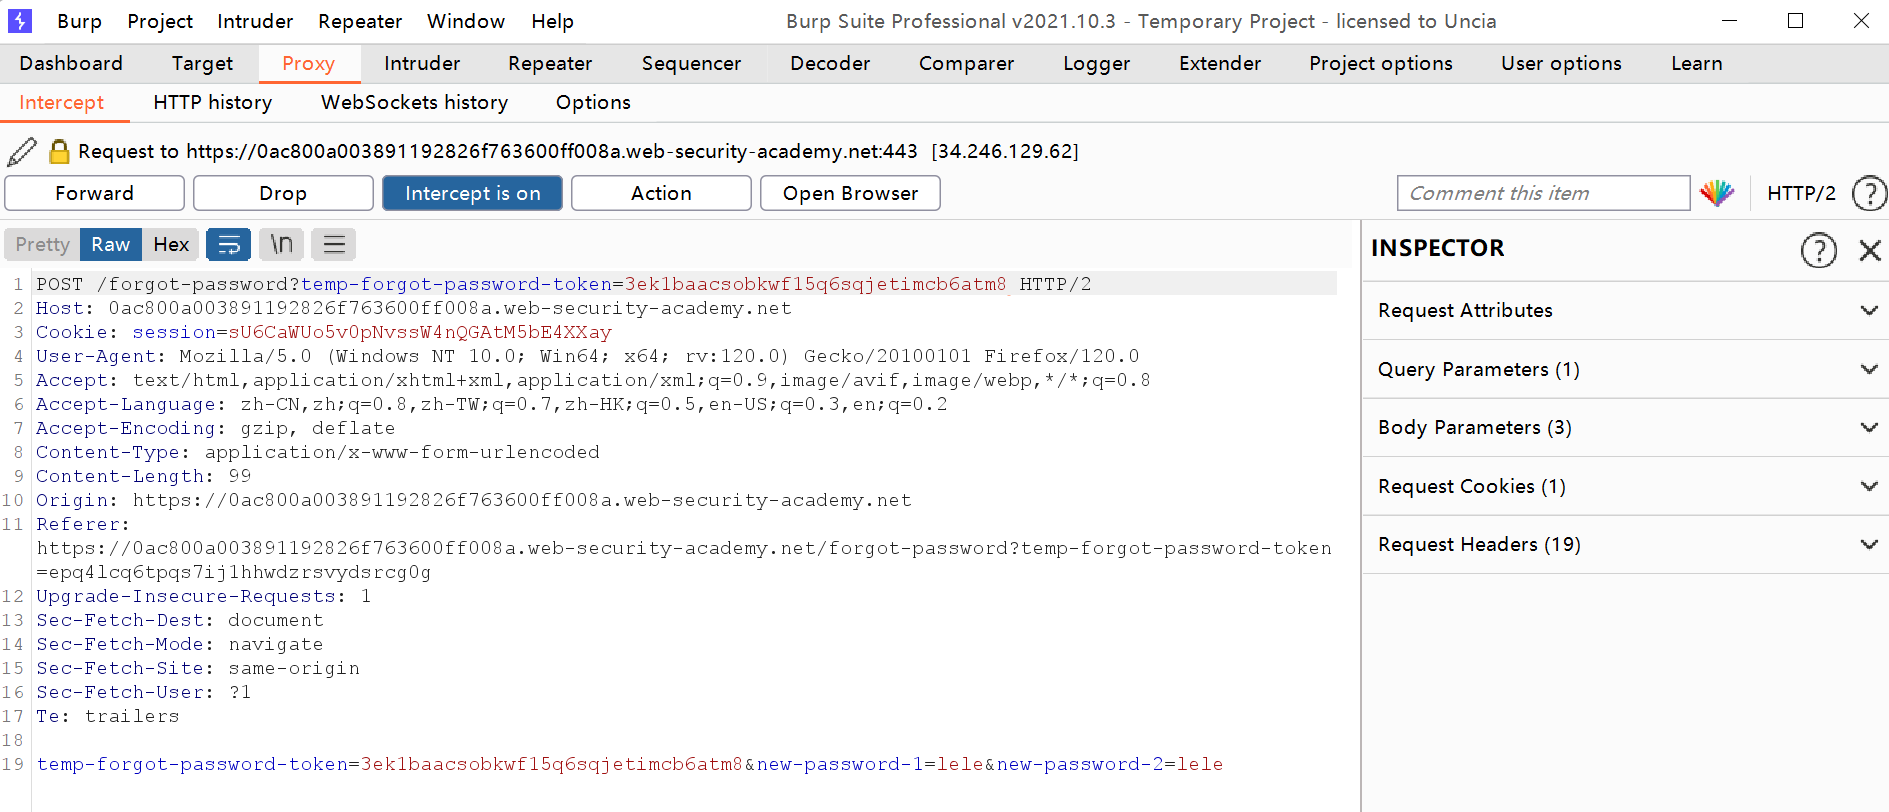
Task: Click the padlock HTTPS icon
Action: [x=59, y=151]
